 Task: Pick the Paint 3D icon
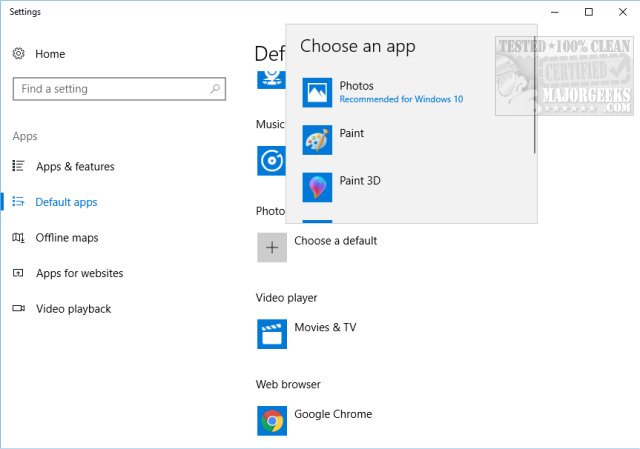point(317,187)
